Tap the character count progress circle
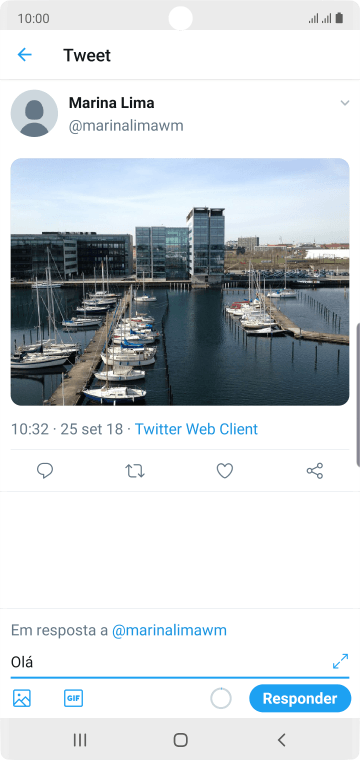 (221, 698)
